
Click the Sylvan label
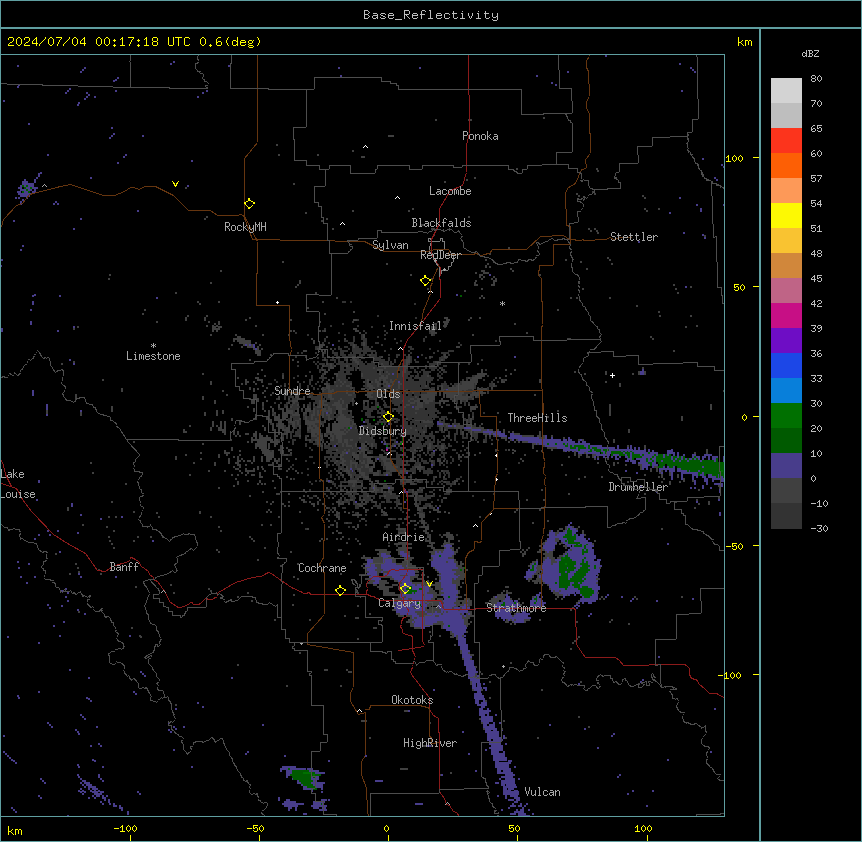point(390,245)
